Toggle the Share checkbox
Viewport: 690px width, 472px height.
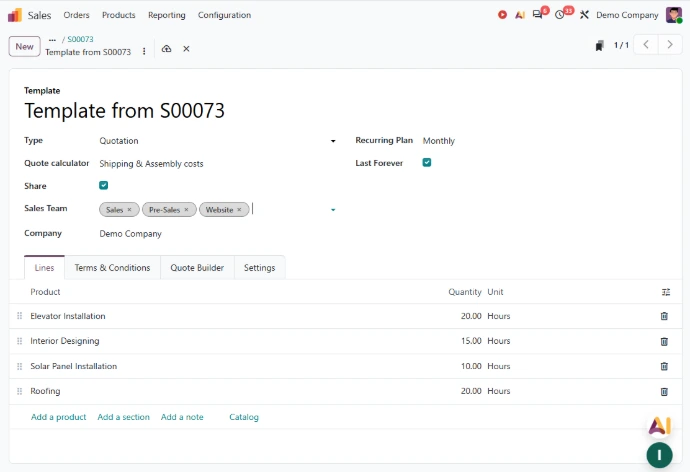[103, 185]
